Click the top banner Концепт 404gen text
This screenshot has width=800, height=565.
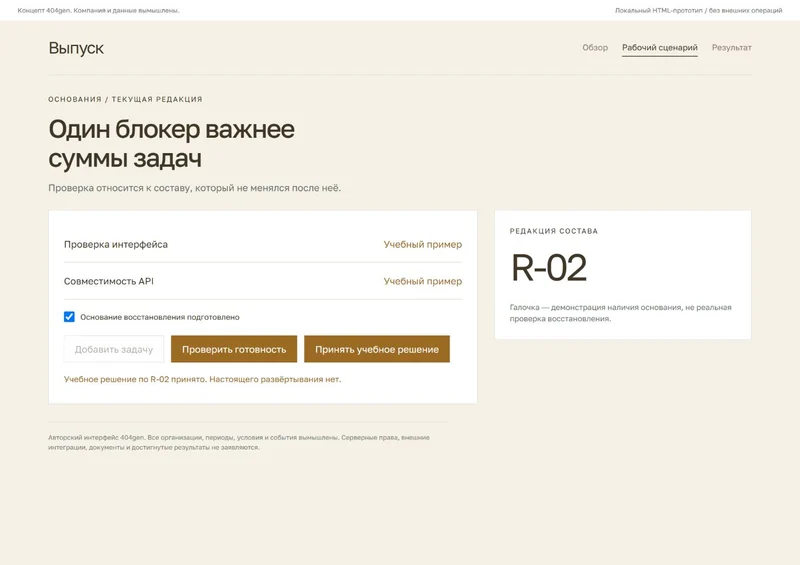98,10
